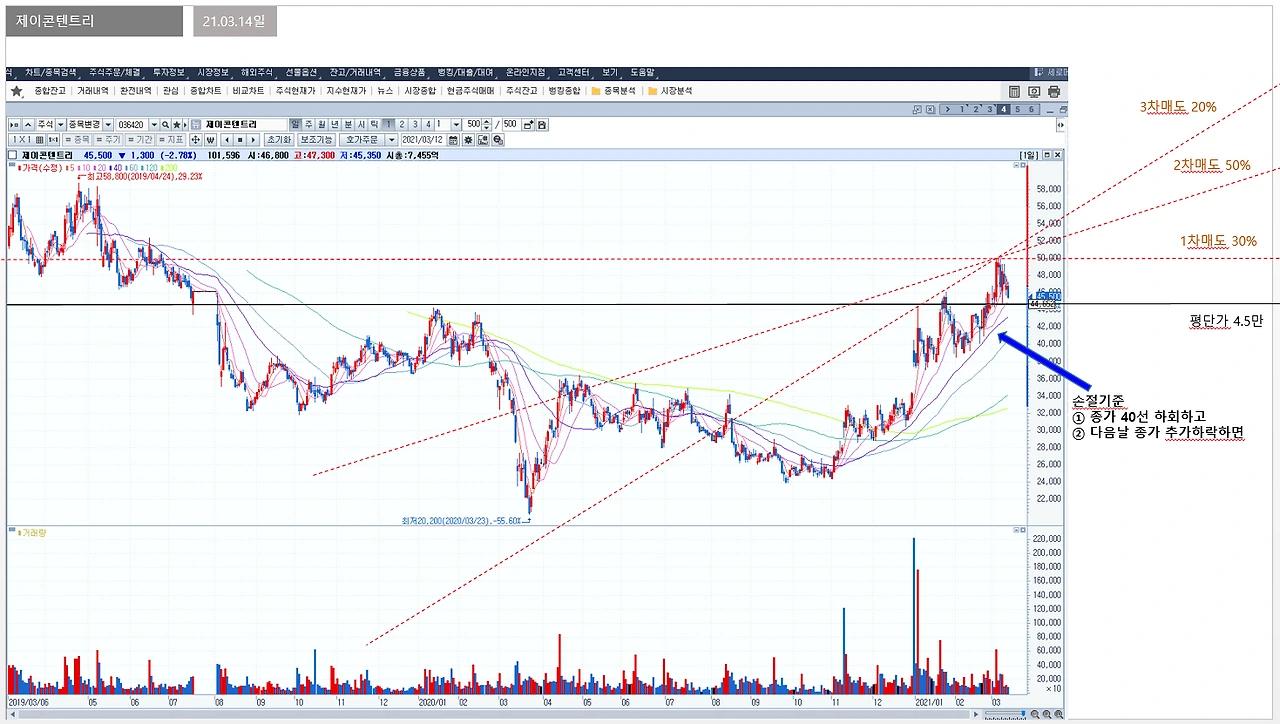Expand side panel with the arrow toggle
This screenshot has height=724, width=1280.
[x=1061, y=125]
